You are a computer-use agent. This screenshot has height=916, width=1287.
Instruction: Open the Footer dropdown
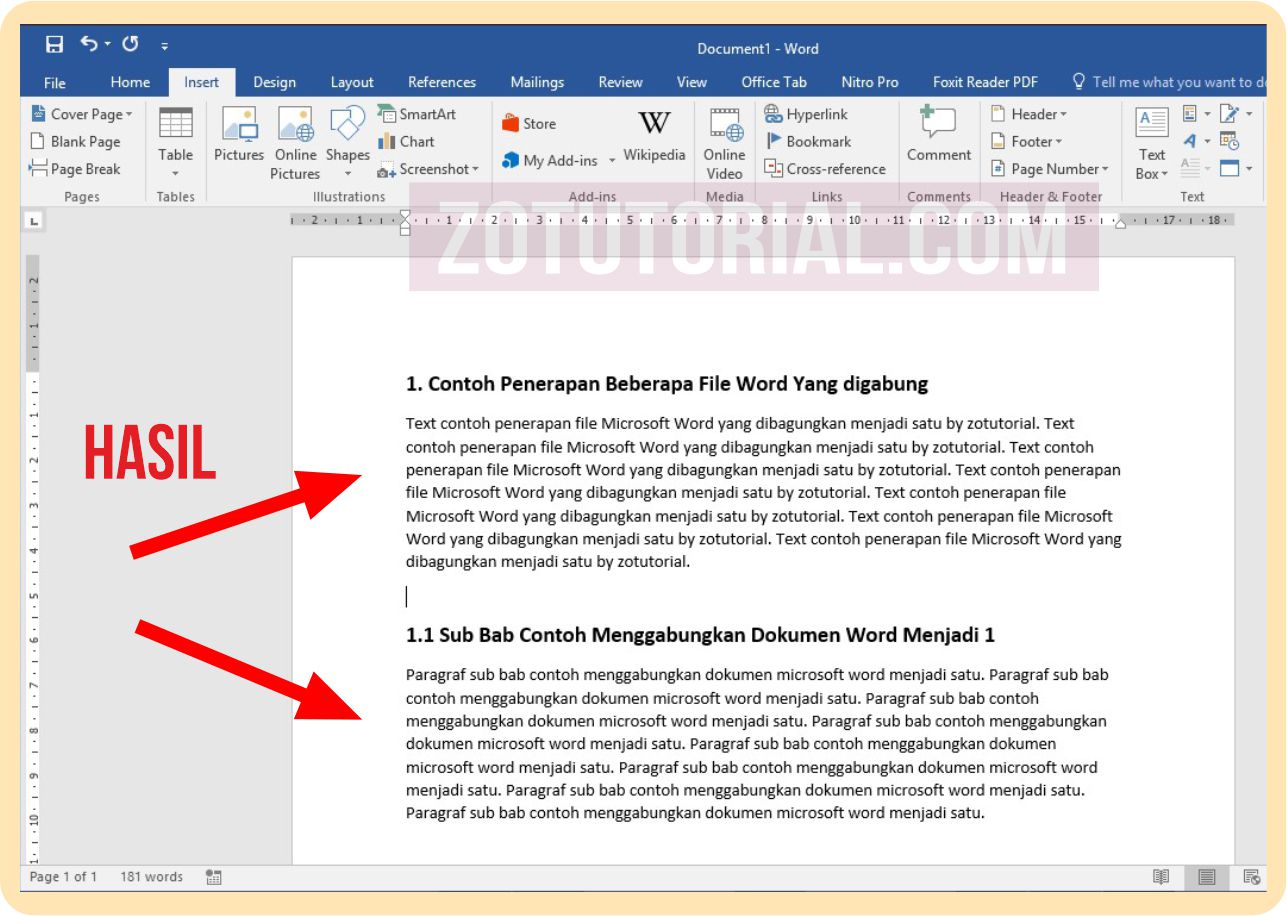pyautogui.click(x=1026, y=142)
